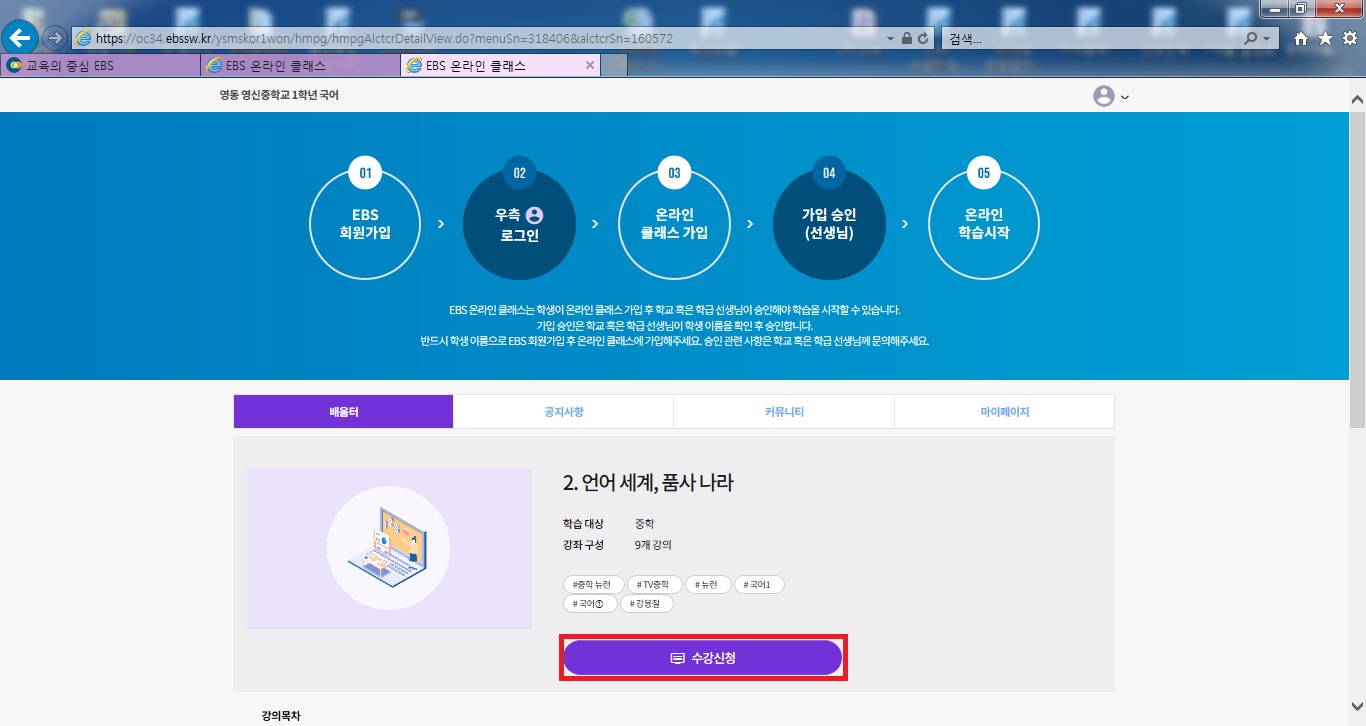1366x726 pixels.
Task: Click the #뉴런 tag
Action: point(708,584)
